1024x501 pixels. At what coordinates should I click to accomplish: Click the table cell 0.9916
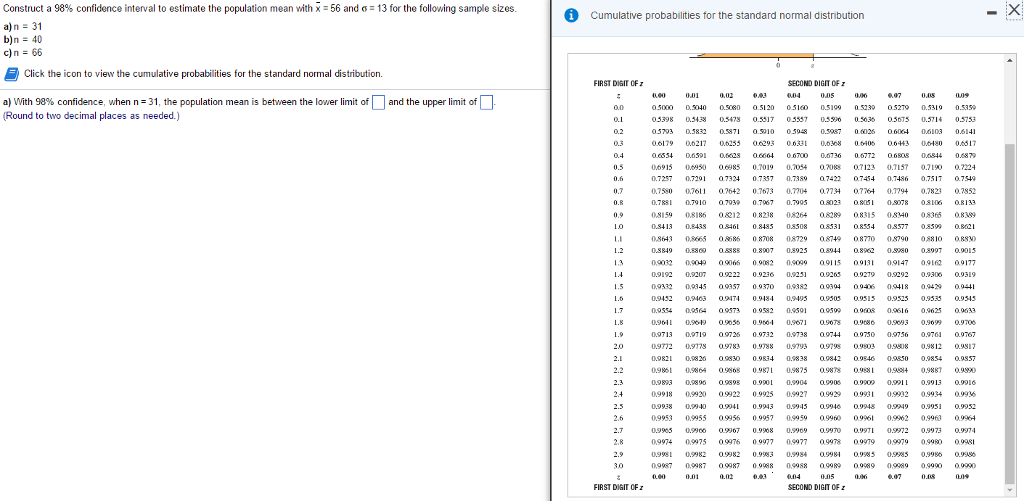click(x=965, y=382)
